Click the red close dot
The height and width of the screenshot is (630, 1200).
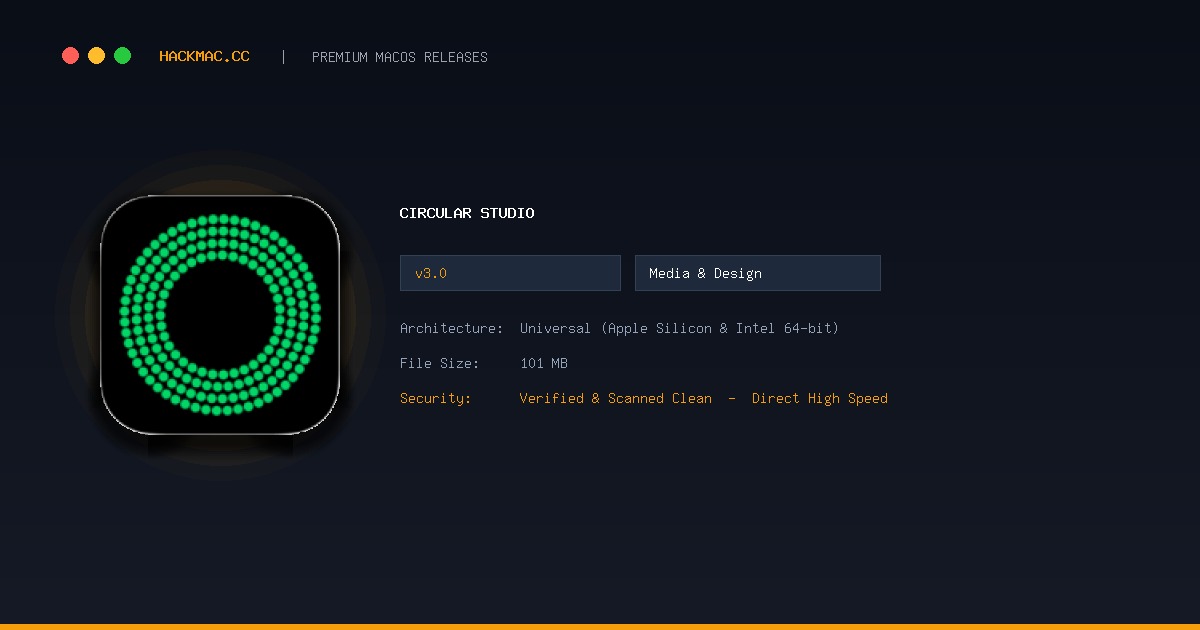click(x=70, y=56)
